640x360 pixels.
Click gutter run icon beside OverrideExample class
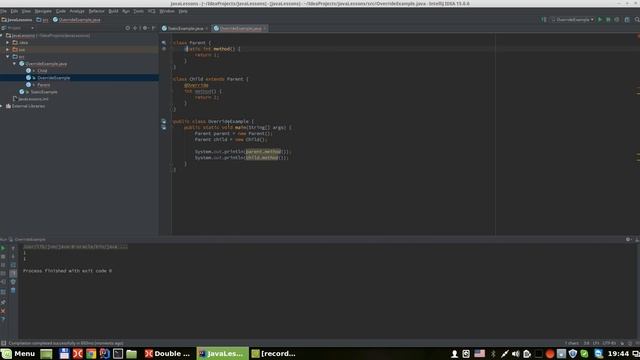164,121
